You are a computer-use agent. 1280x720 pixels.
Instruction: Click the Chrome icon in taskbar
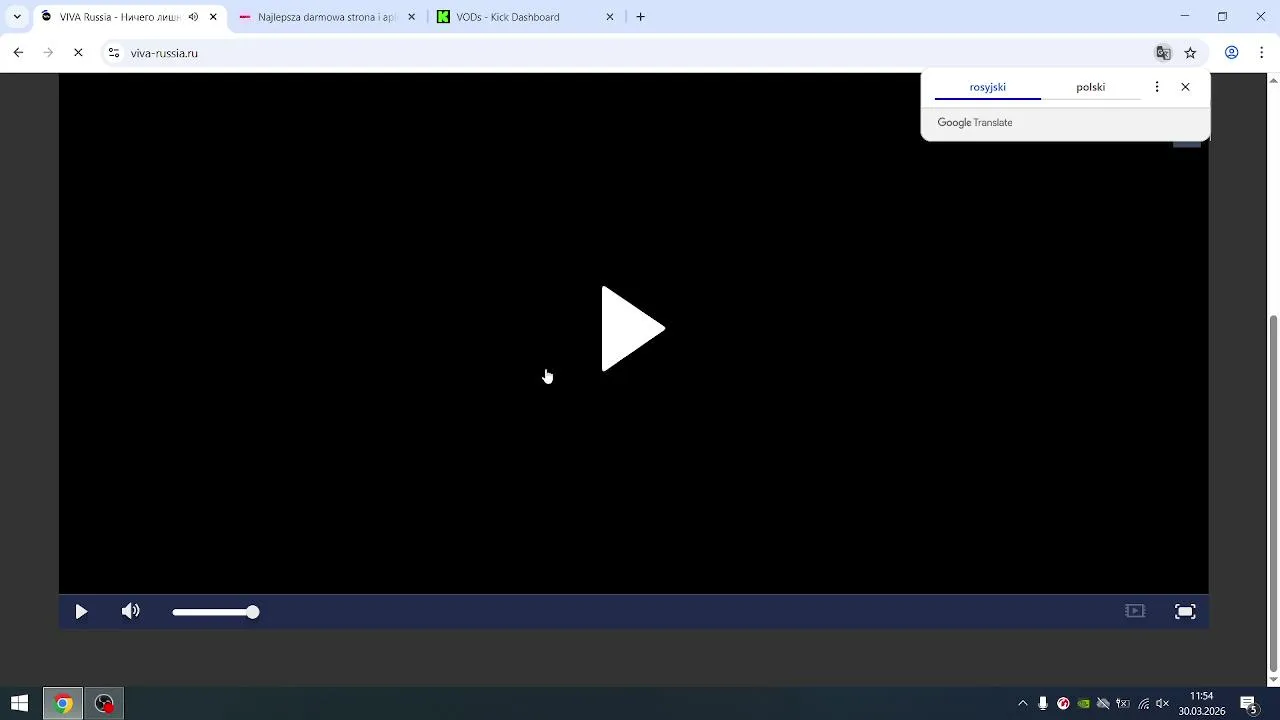tap(63, 704)
